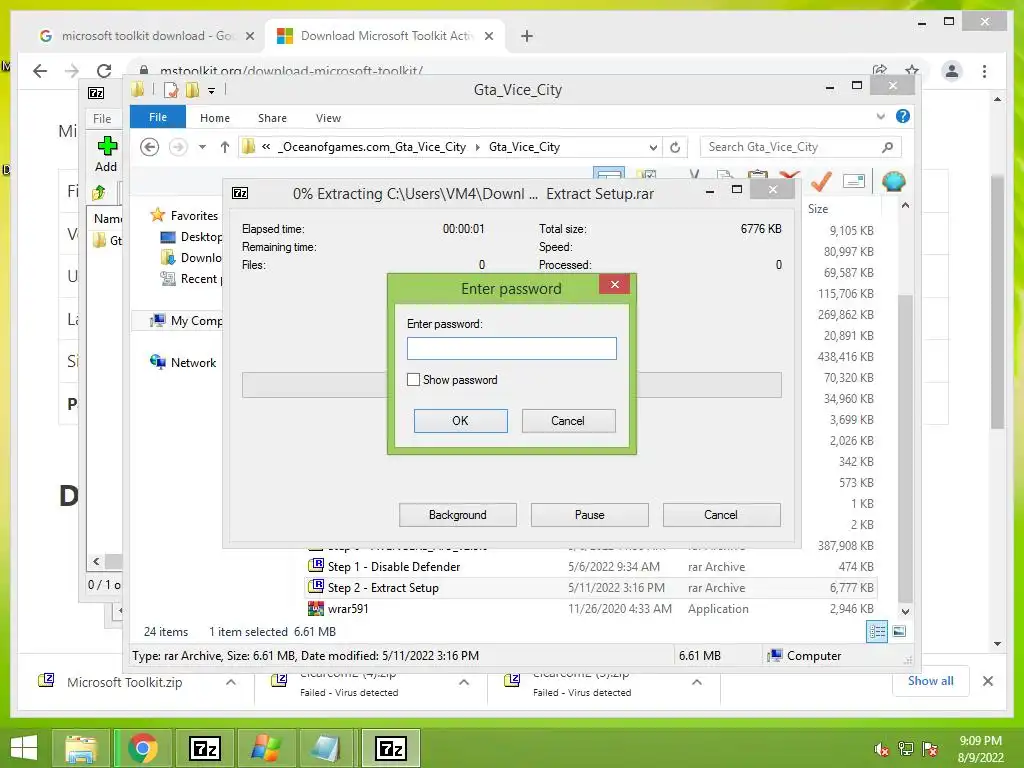This screenshot has width=1024, height=768.
Task: Go up one folder level in Explorer
Action: (x=225, y=147)
